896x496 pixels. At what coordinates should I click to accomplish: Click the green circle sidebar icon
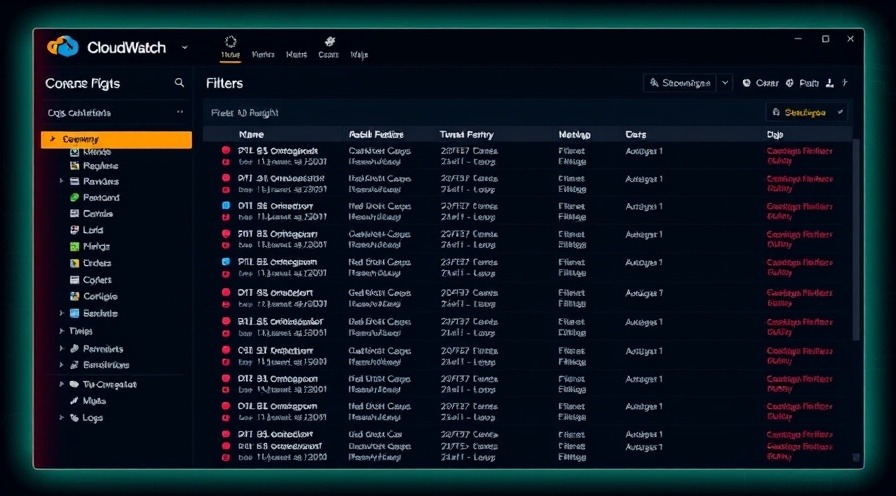point(74,197)
